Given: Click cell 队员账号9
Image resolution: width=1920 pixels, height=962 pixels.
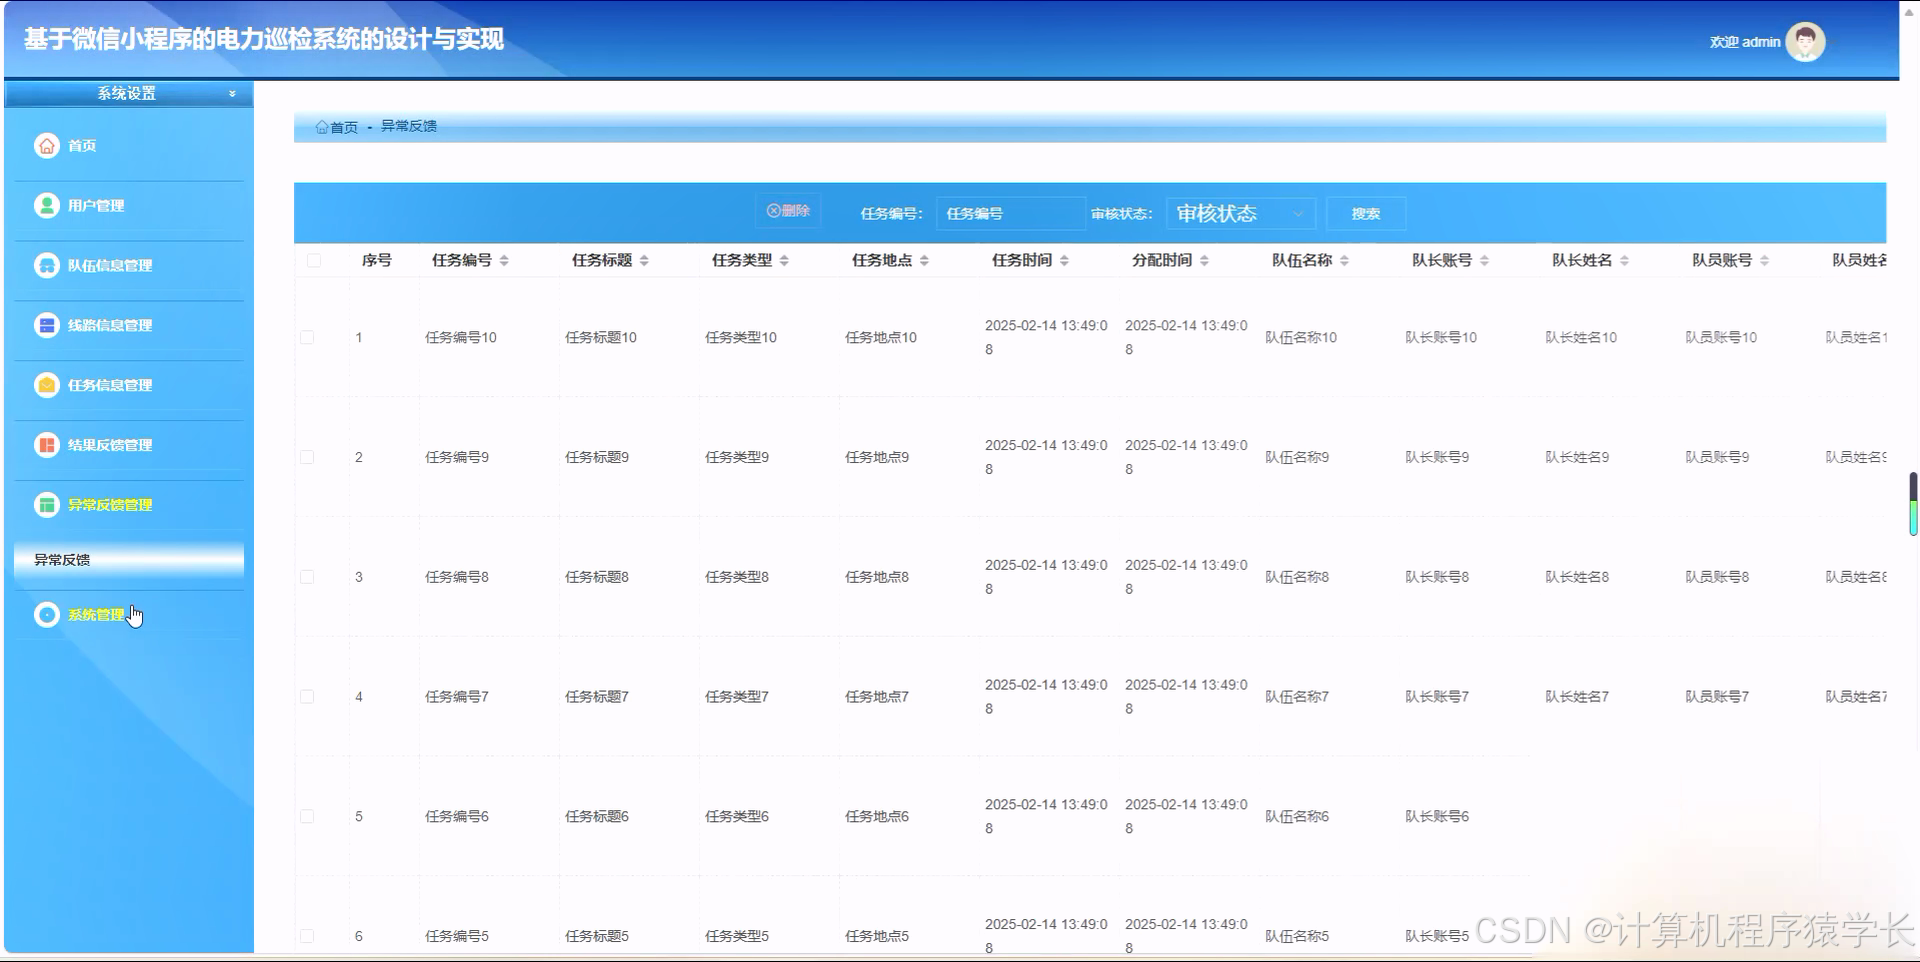Looking at the screenshot, I should [x=1717, y=457].
